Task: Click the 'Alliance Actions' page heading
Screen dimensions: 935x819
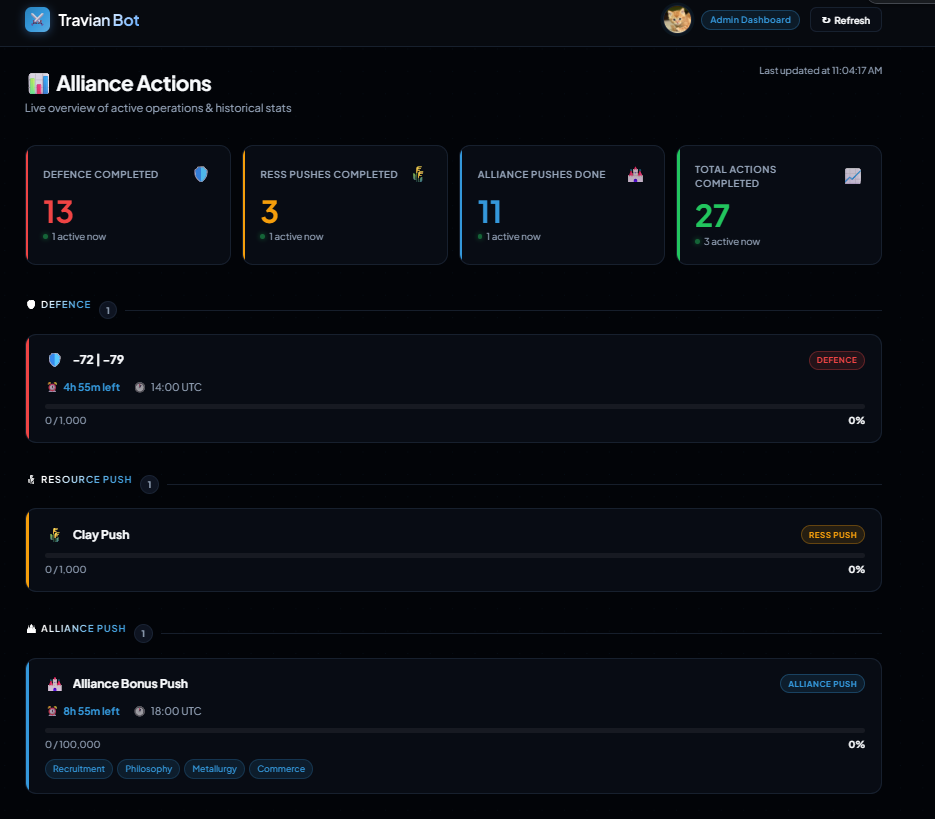Action: tap(134, 84)
